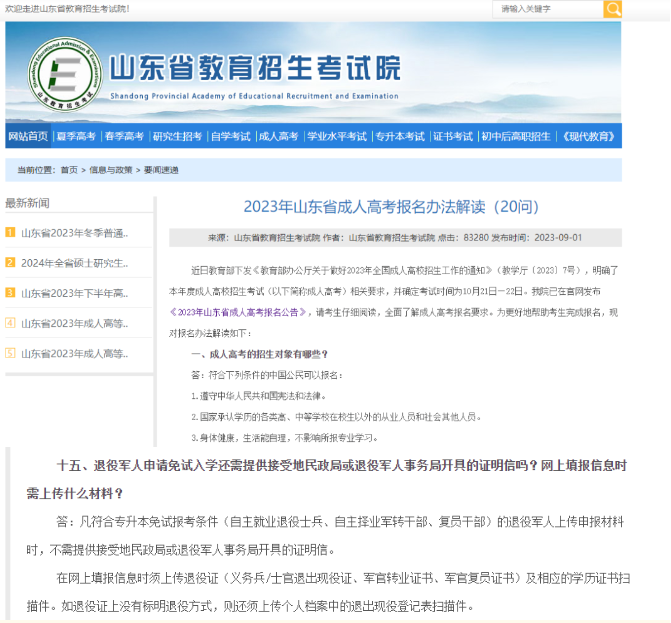Click the 要闻速递 breadcrumb link
The width and height of the screenshot is (671, 623).
click(x=161, y=170)
